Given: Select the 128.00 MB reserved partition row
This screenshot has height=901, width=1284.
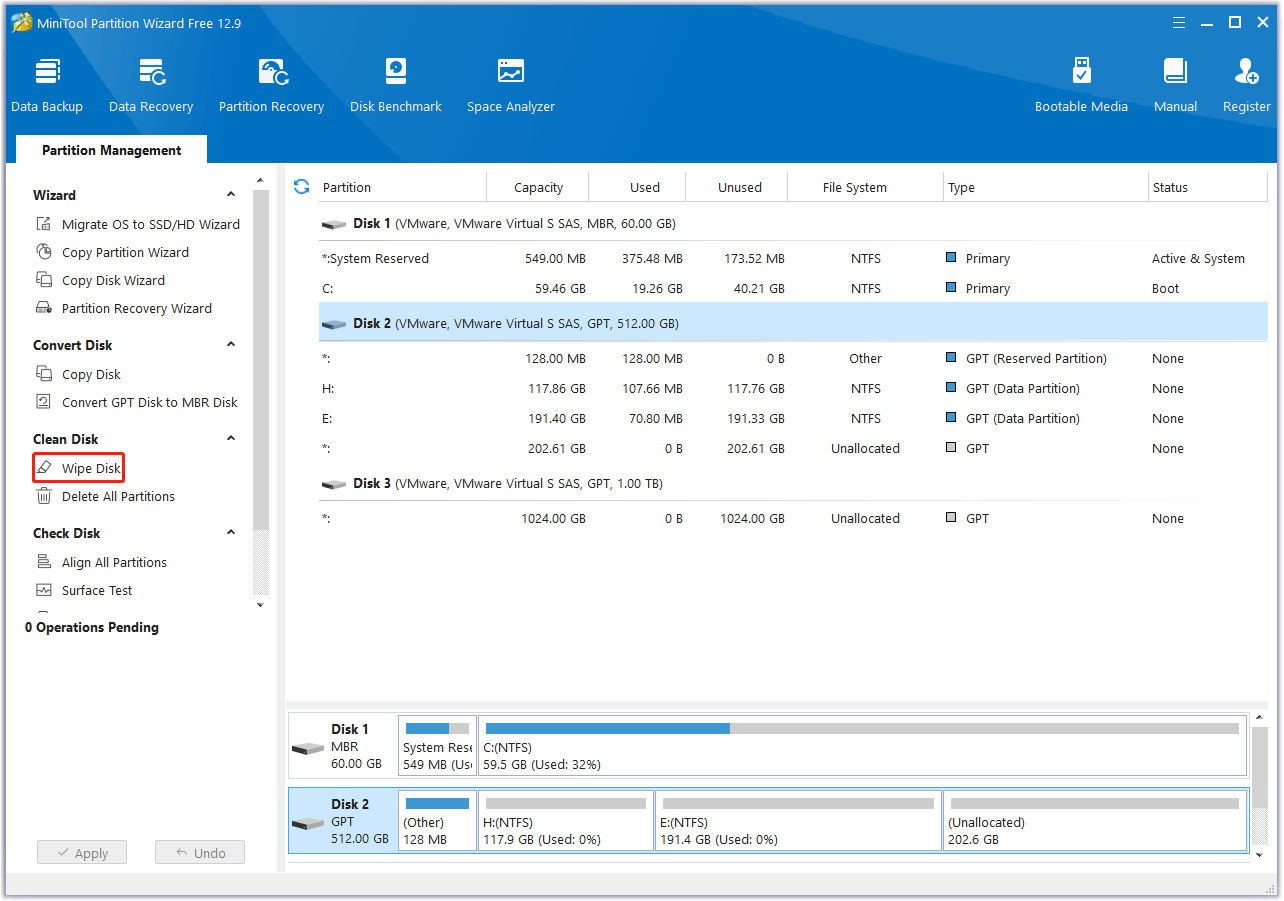Looking at the screenshot, I should (x=793, y=359).
